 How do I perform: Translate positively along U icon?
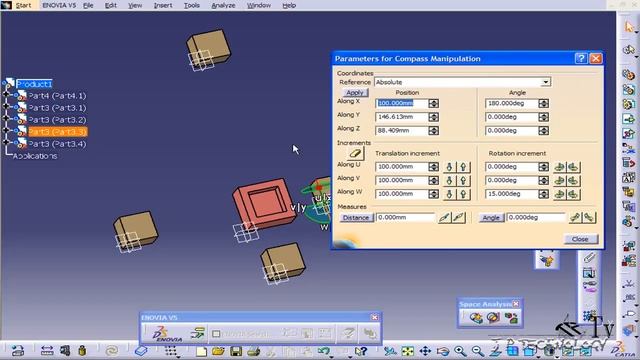pos(463,167)
